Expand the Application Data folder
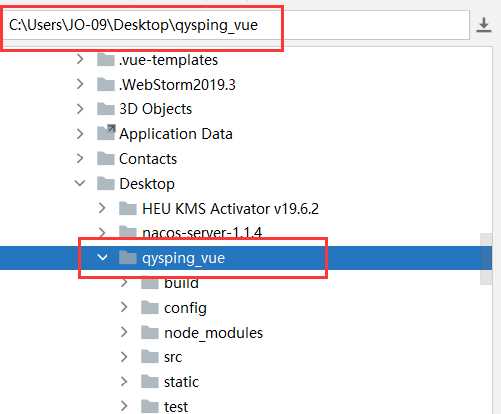Screen dimensions: 501x414 [80, 134]
